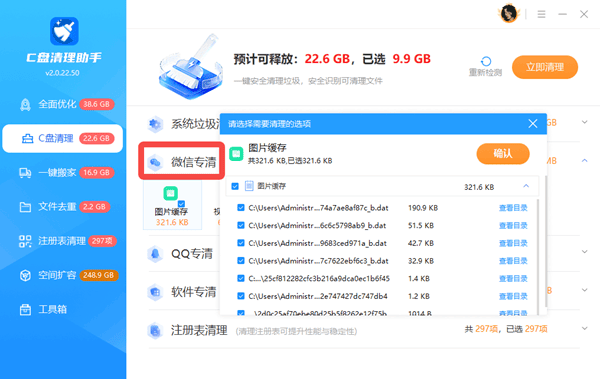Toggle the small checkbox on 图片缓存 tile
Screen dimensions: 600x379
[x=181, y=204]
